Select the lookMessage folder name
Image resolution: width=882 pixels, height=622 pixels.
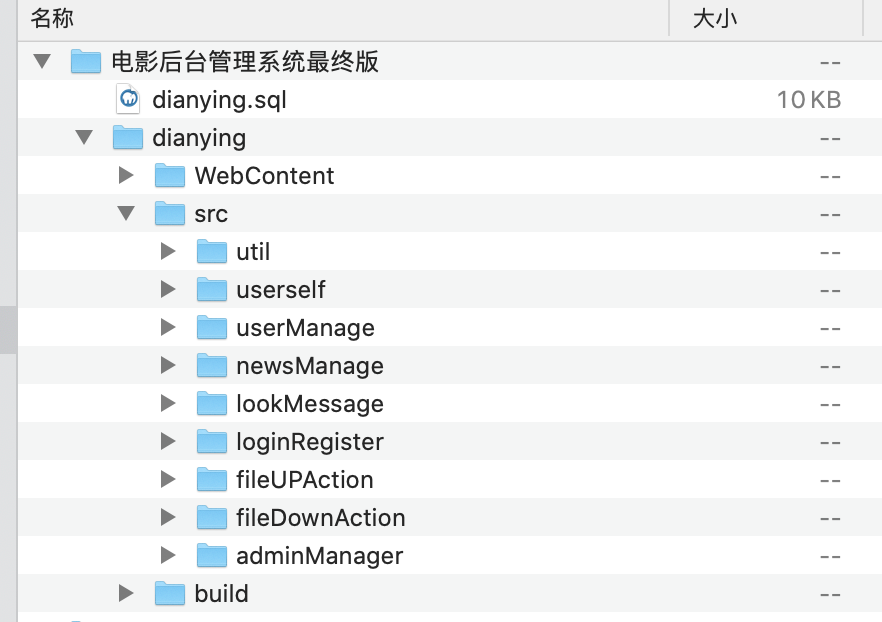pos(310,404)
